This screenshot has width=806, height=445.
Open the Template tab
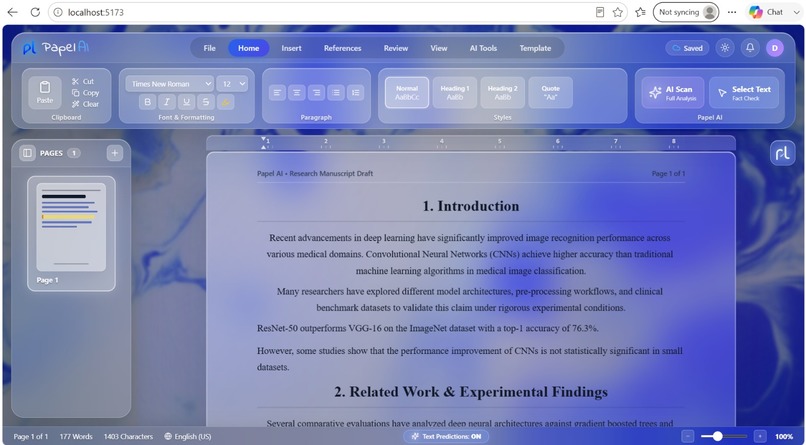coord(535,48)
